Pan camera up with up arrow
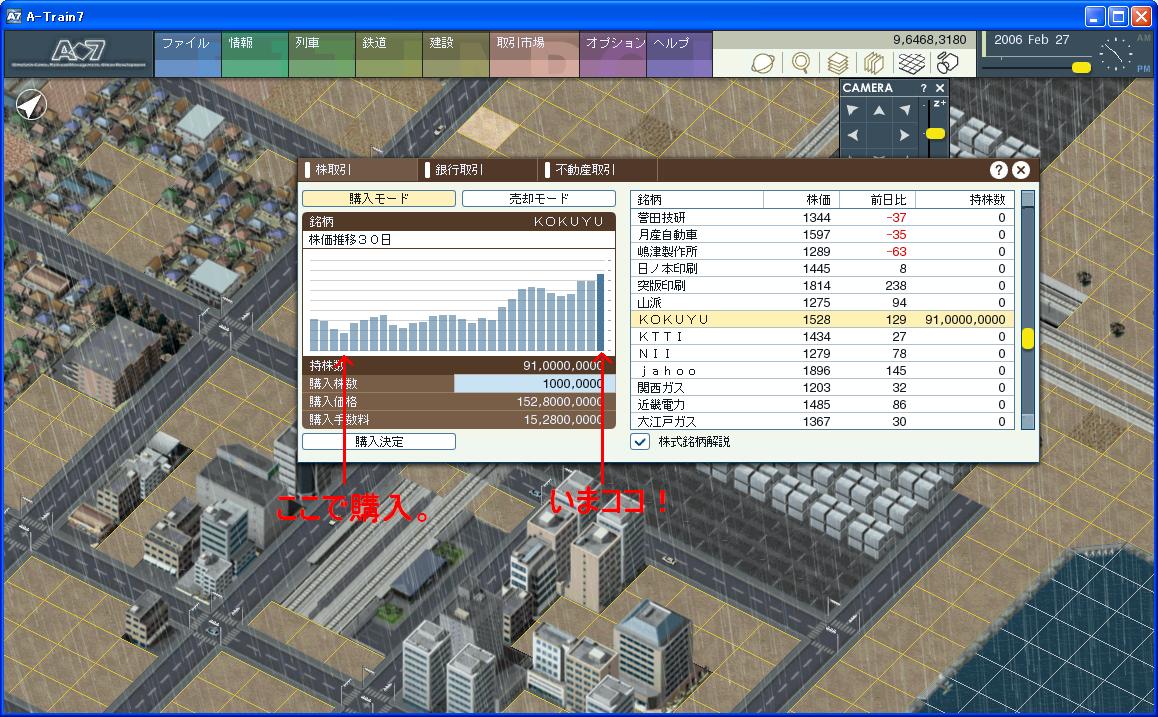1158x717 pixels. tap(879, 111)
